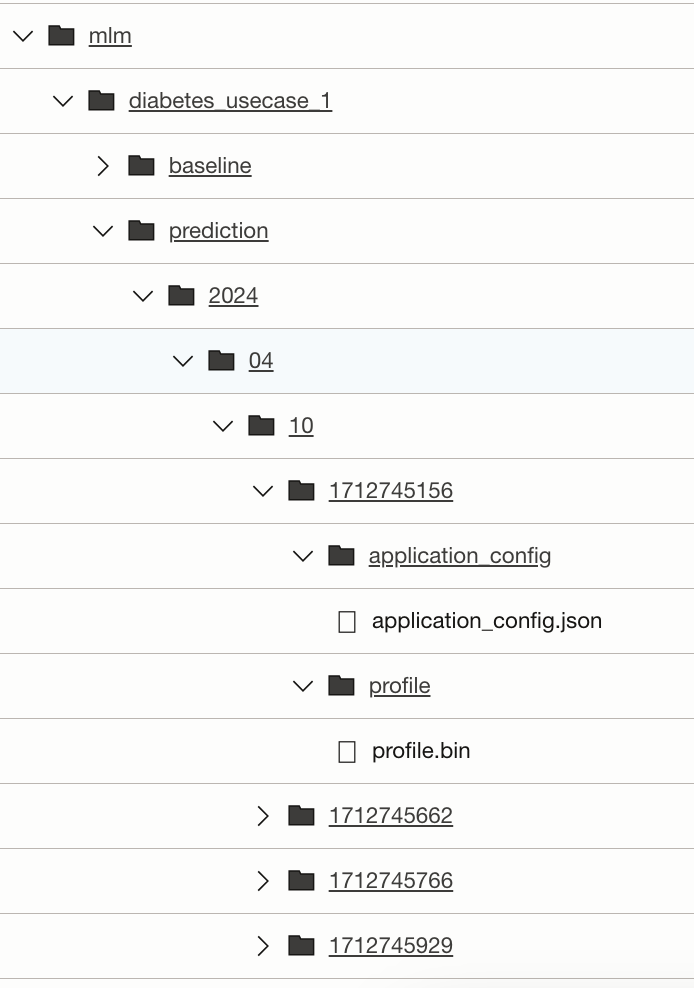Click the mlm folder icon
Image resolution: width=694 pixels, height=988 pixels.
click(x=61, y=35)
